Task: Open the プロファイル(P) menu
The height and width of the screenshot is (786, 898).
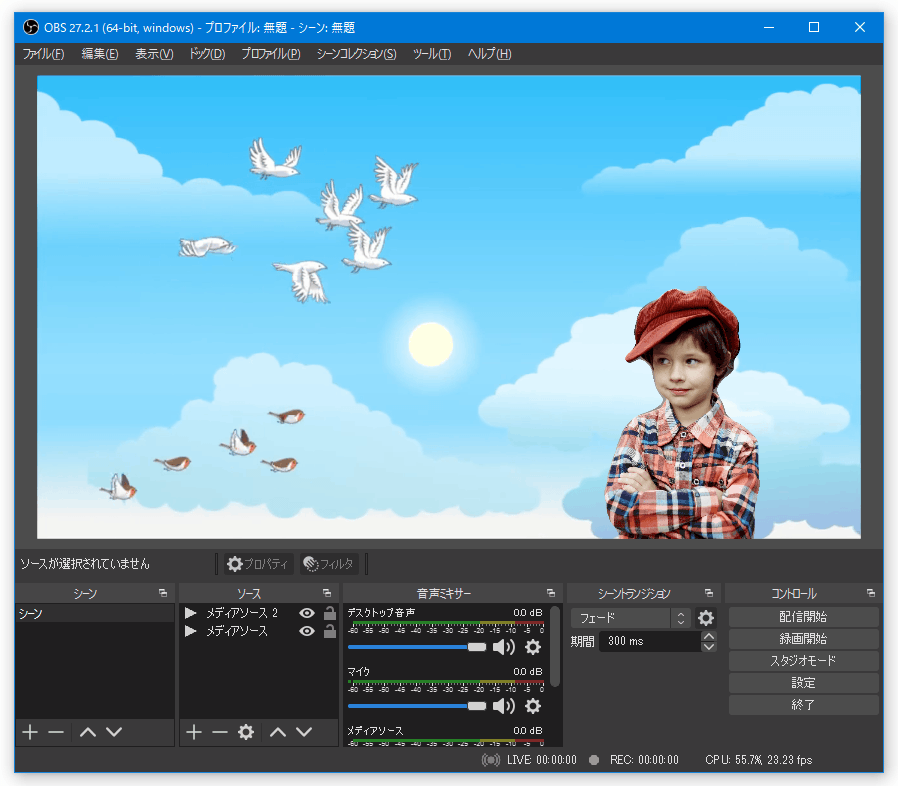Action: (271, 54)
